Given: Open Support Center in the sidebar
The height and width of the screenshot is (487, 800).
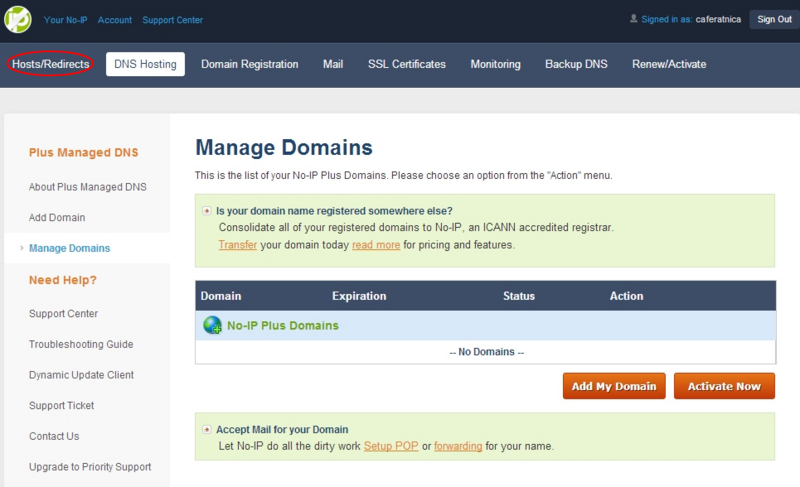Looking at the screenshot, I should click(x=63, y=314).
